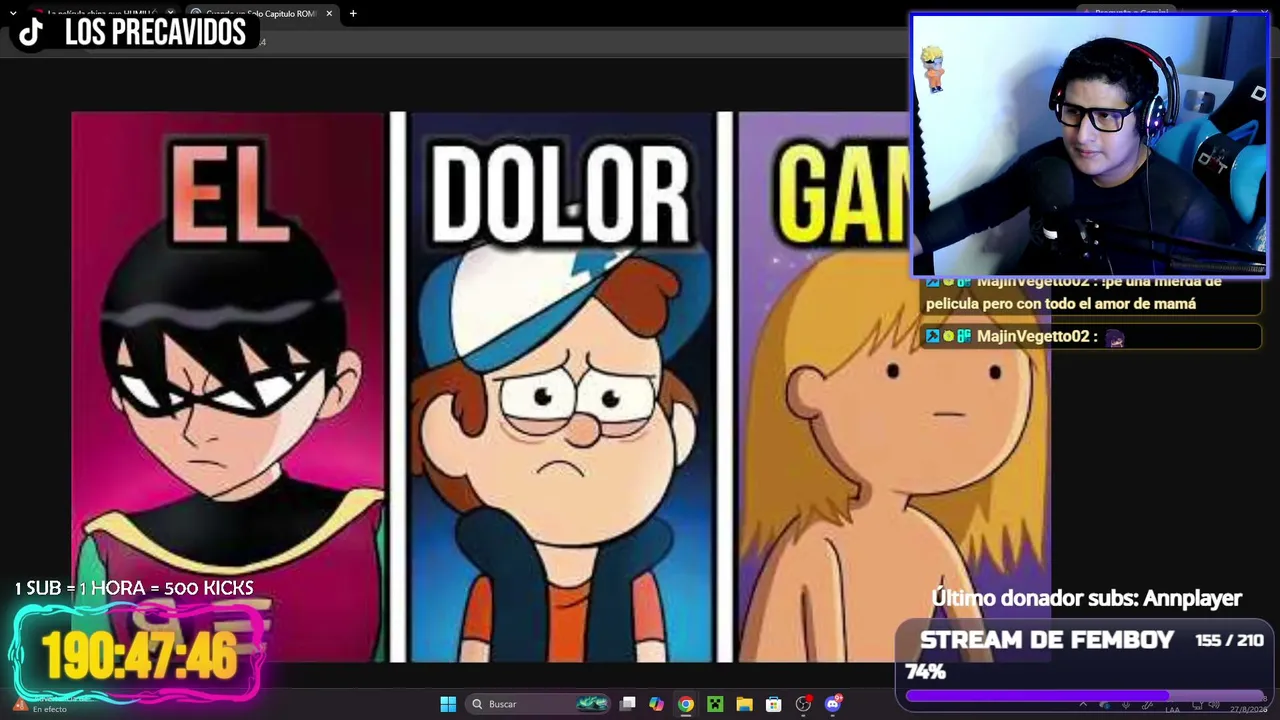Image resolution: width=1280 pixels, height=720 pixels.
Task: Click the "1 SUB = 1 HORA = 500 KICKS" text
Action: [x=134, y=588]
